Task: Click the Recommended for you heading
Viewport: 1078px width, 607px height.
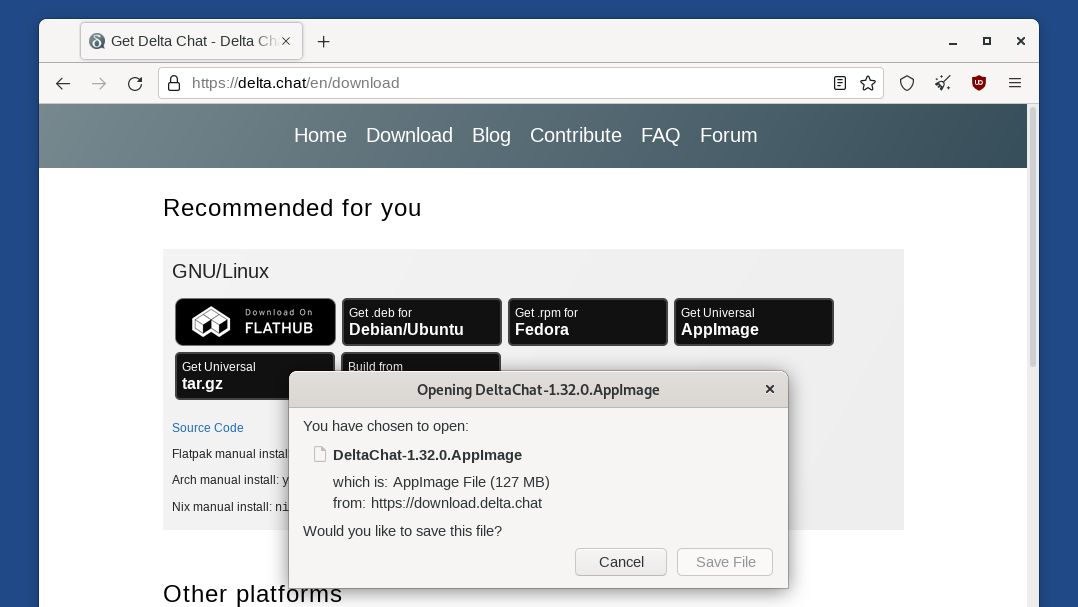Action: click(x=292, y=208)
